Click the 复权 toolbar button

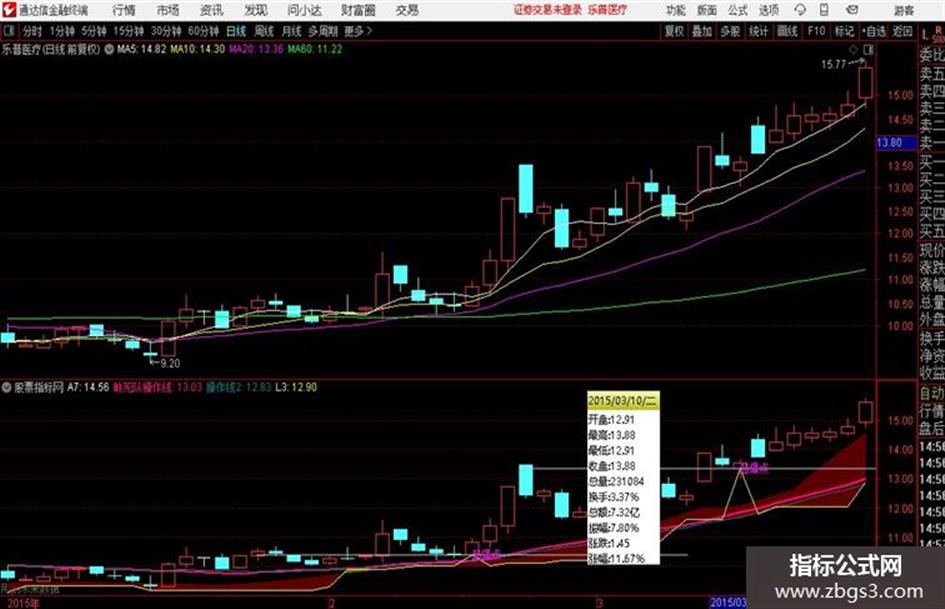pyautogui.click(x=674, y=31)
